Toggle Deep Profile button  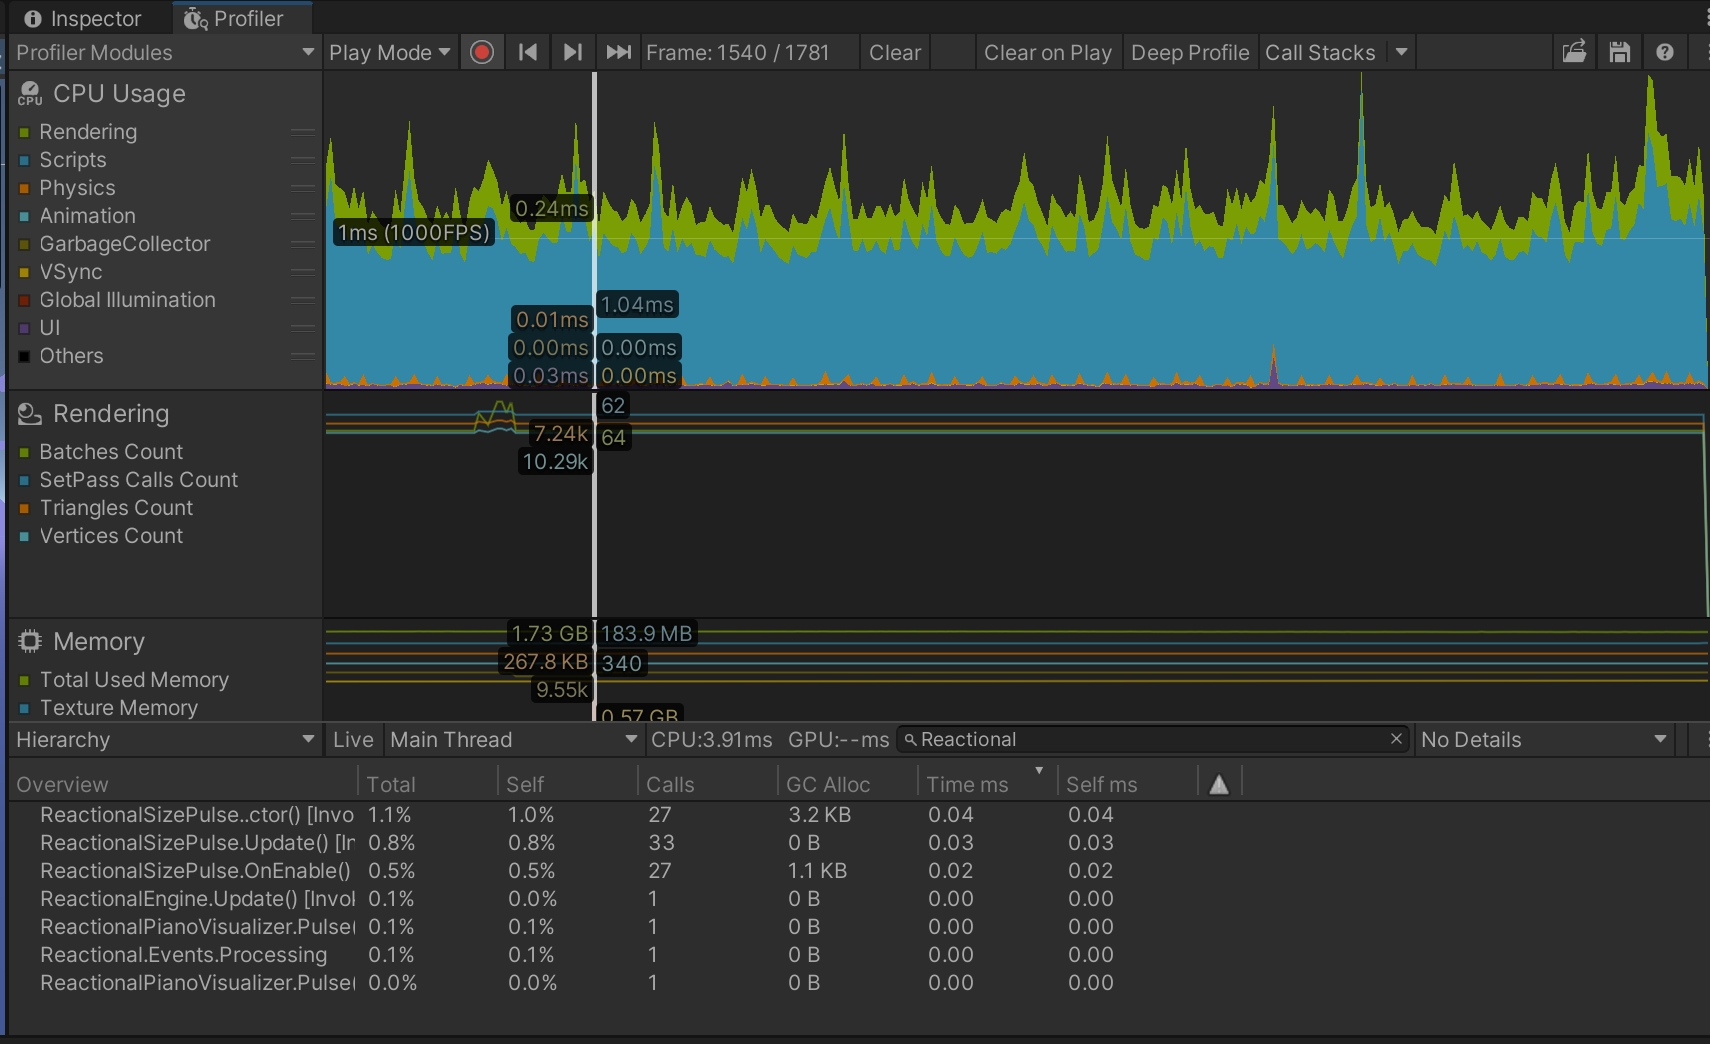coord(1190,52)
